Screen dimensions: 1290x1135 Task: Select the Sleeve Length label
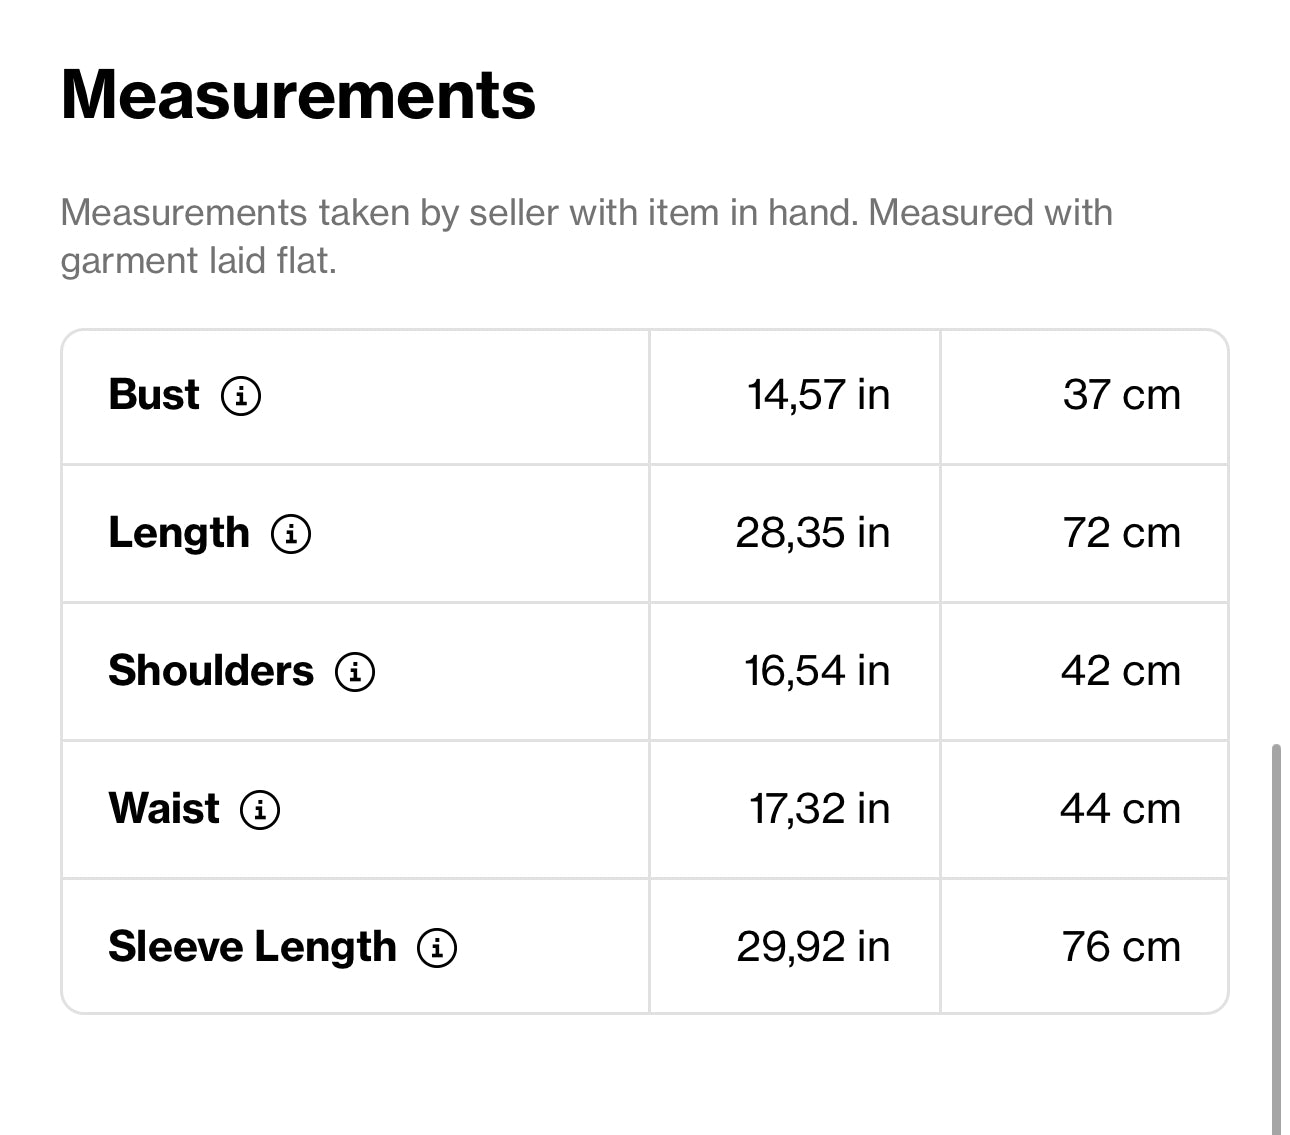[x=252, y=947]
